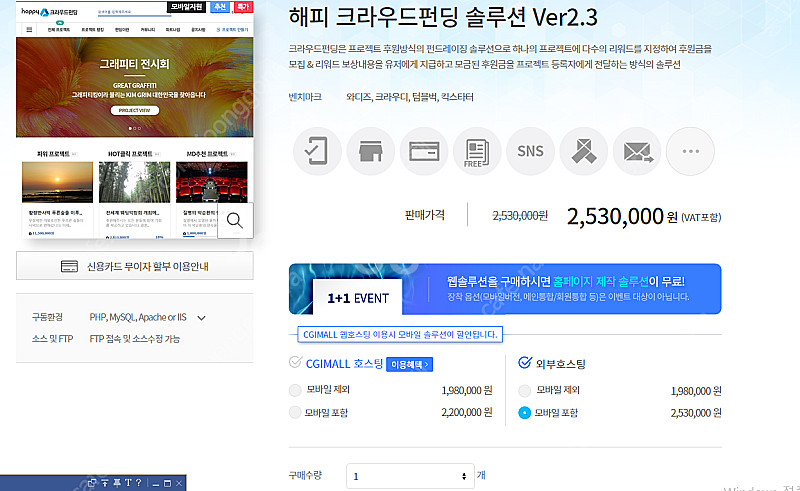This screenshot has width=800, height=491.
Task: Click the 이용혜택 benefits button
Action: 409,364
